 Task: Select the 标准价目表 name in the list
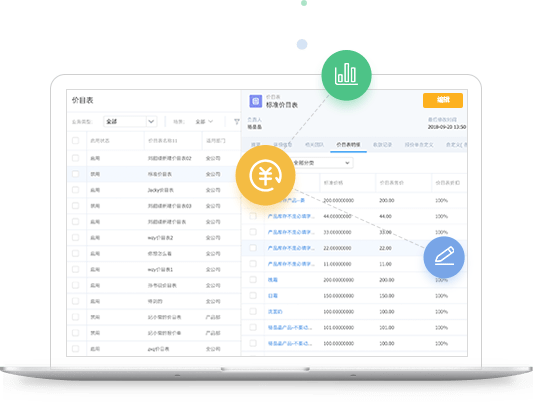click(159, 174)
